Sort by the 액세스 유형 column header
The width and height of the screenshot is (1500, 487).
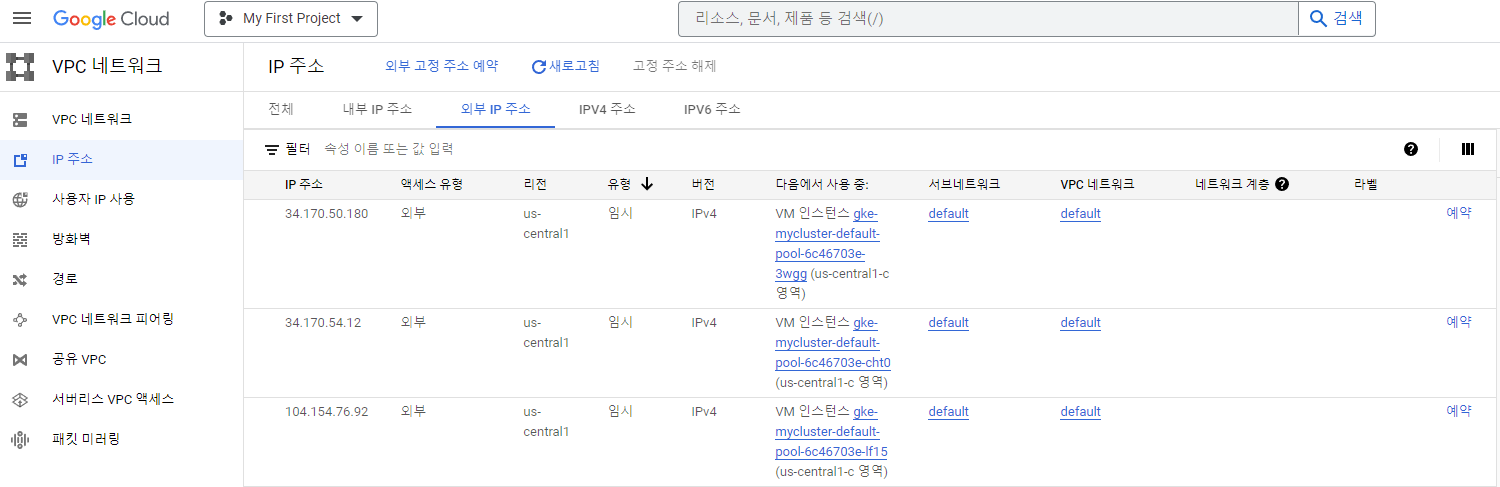(x=432, y=184)
